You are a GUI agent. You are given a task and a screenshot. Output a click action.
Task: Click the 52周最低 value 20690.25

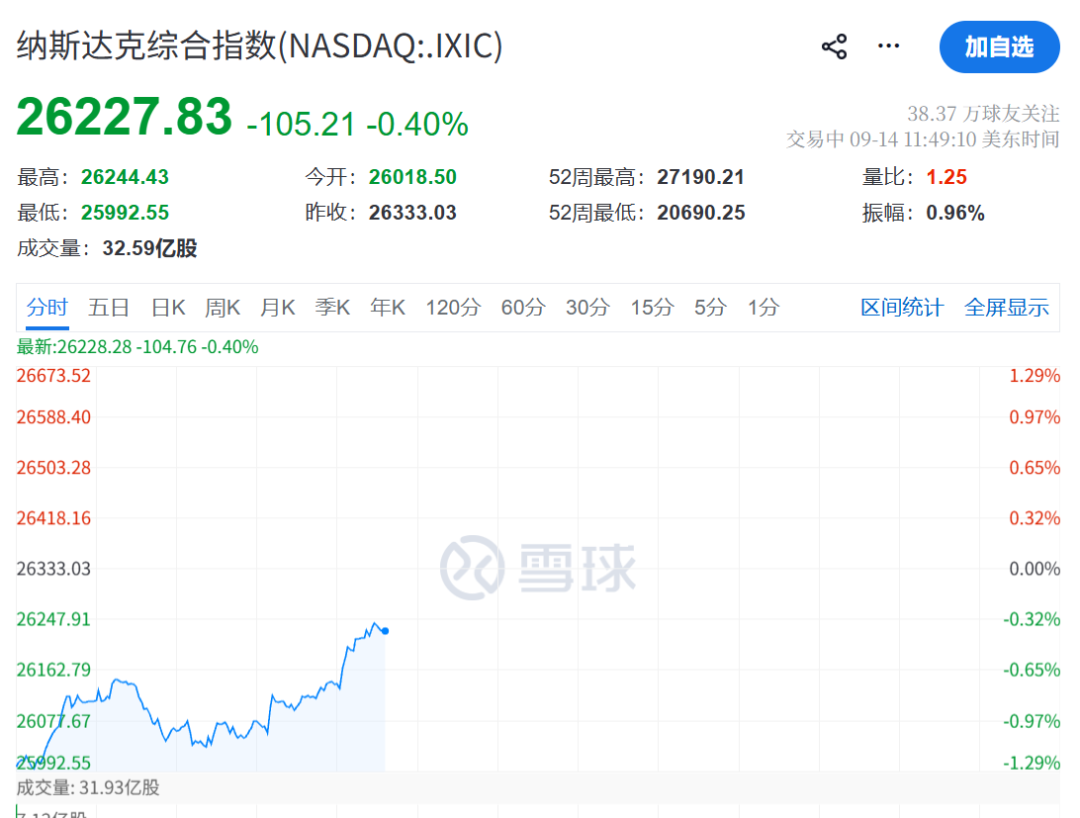click(x=700, y=212)
